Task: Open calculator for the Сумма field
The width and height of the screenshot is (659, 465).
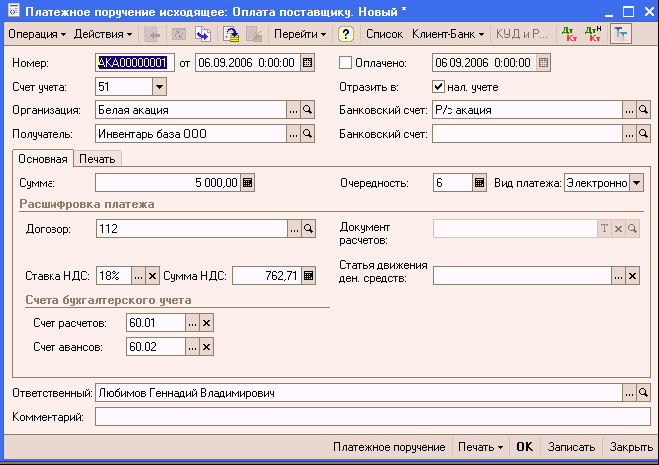Action: [248, 182]
